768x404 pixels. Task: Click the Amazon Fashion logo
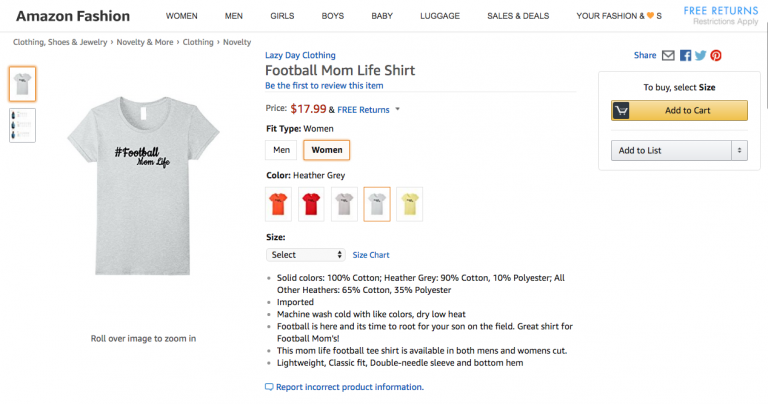pyautogui.click(x=73, y=16)
